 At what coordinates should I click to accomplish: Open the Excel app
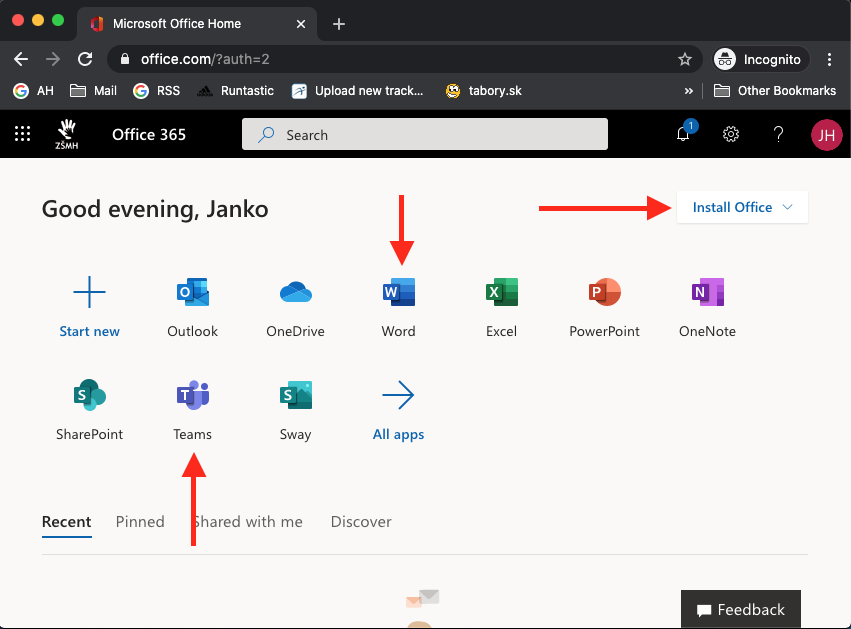(x=501, y=293)
